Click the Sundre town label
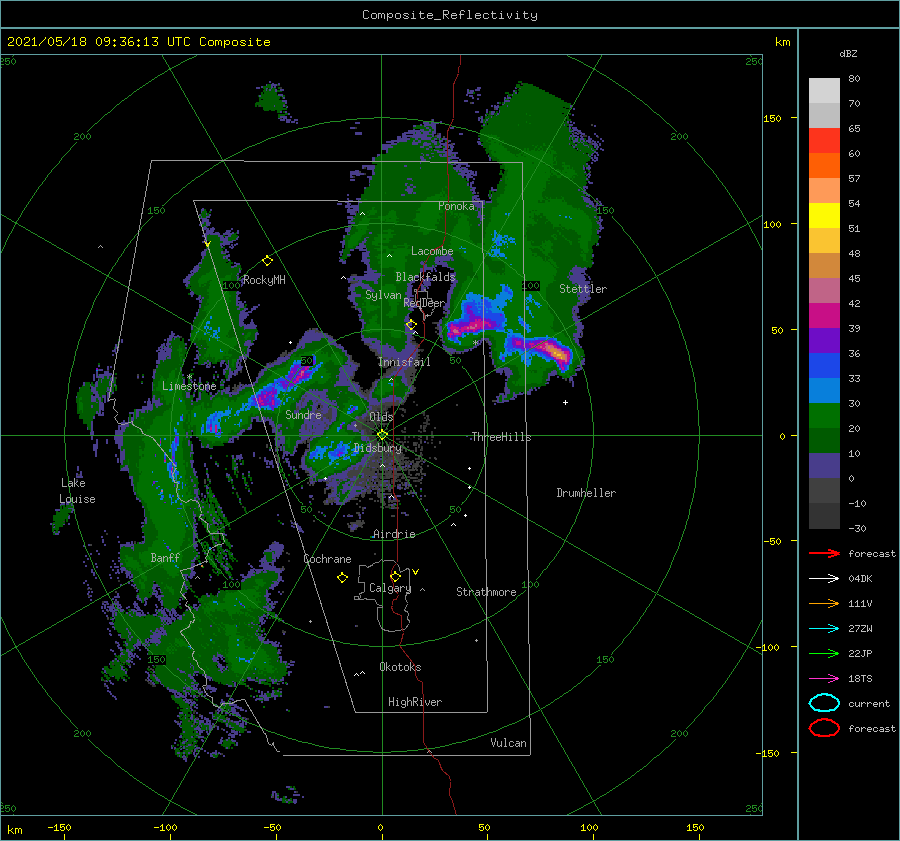 click(x=304, y=414)
